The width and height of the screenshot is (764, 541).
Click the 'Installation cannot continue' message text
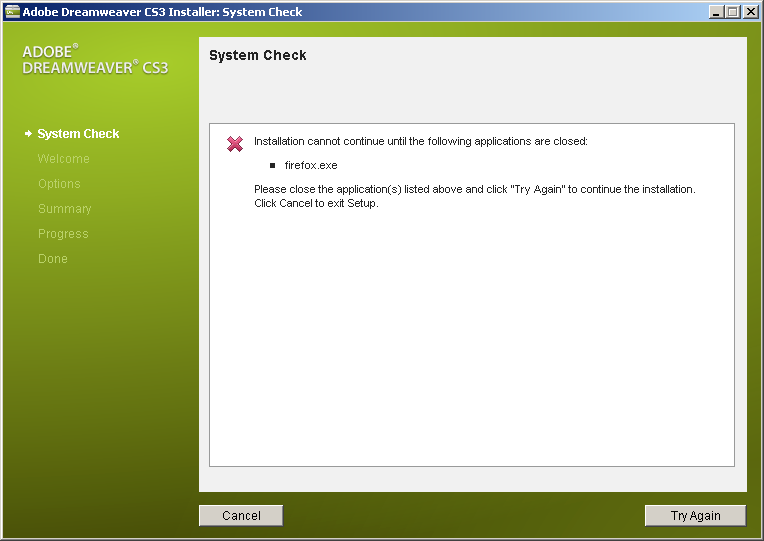coord(420,141)
